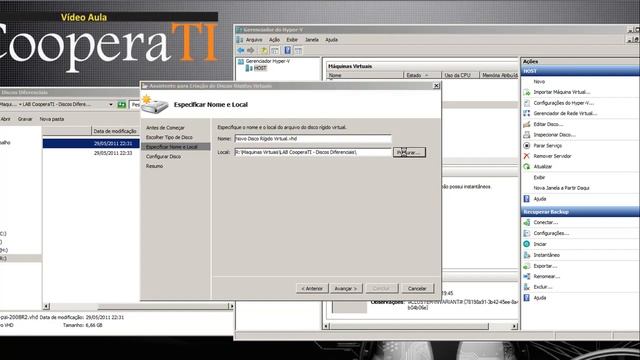Select highlighted file row dated 29/05/2011 22:31
This screenshot has height=360, width=640.
[91, 144]
